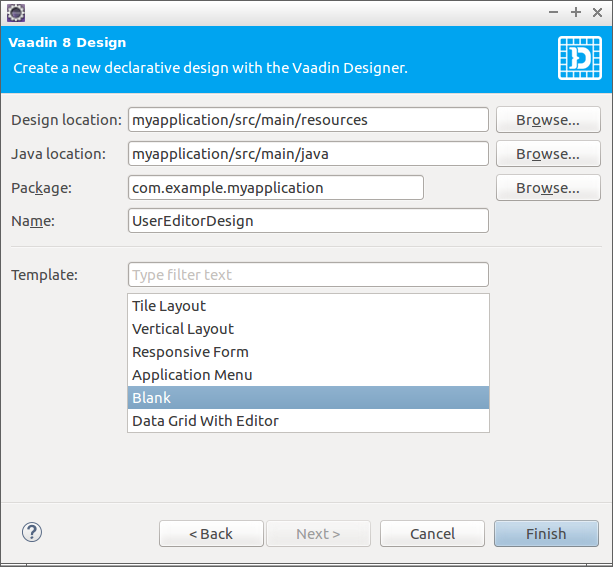Browse for the Package

[547, 188]
